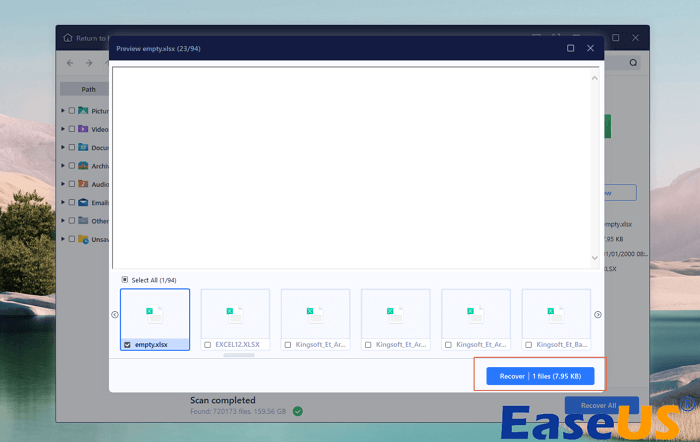
Task: Click the preview pane scroll-up arrow
Action: [595, 78]
